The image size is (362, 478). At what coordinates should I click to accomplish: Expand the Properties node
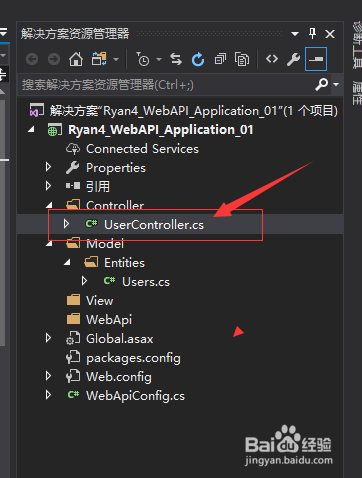[x=48, y=167]
